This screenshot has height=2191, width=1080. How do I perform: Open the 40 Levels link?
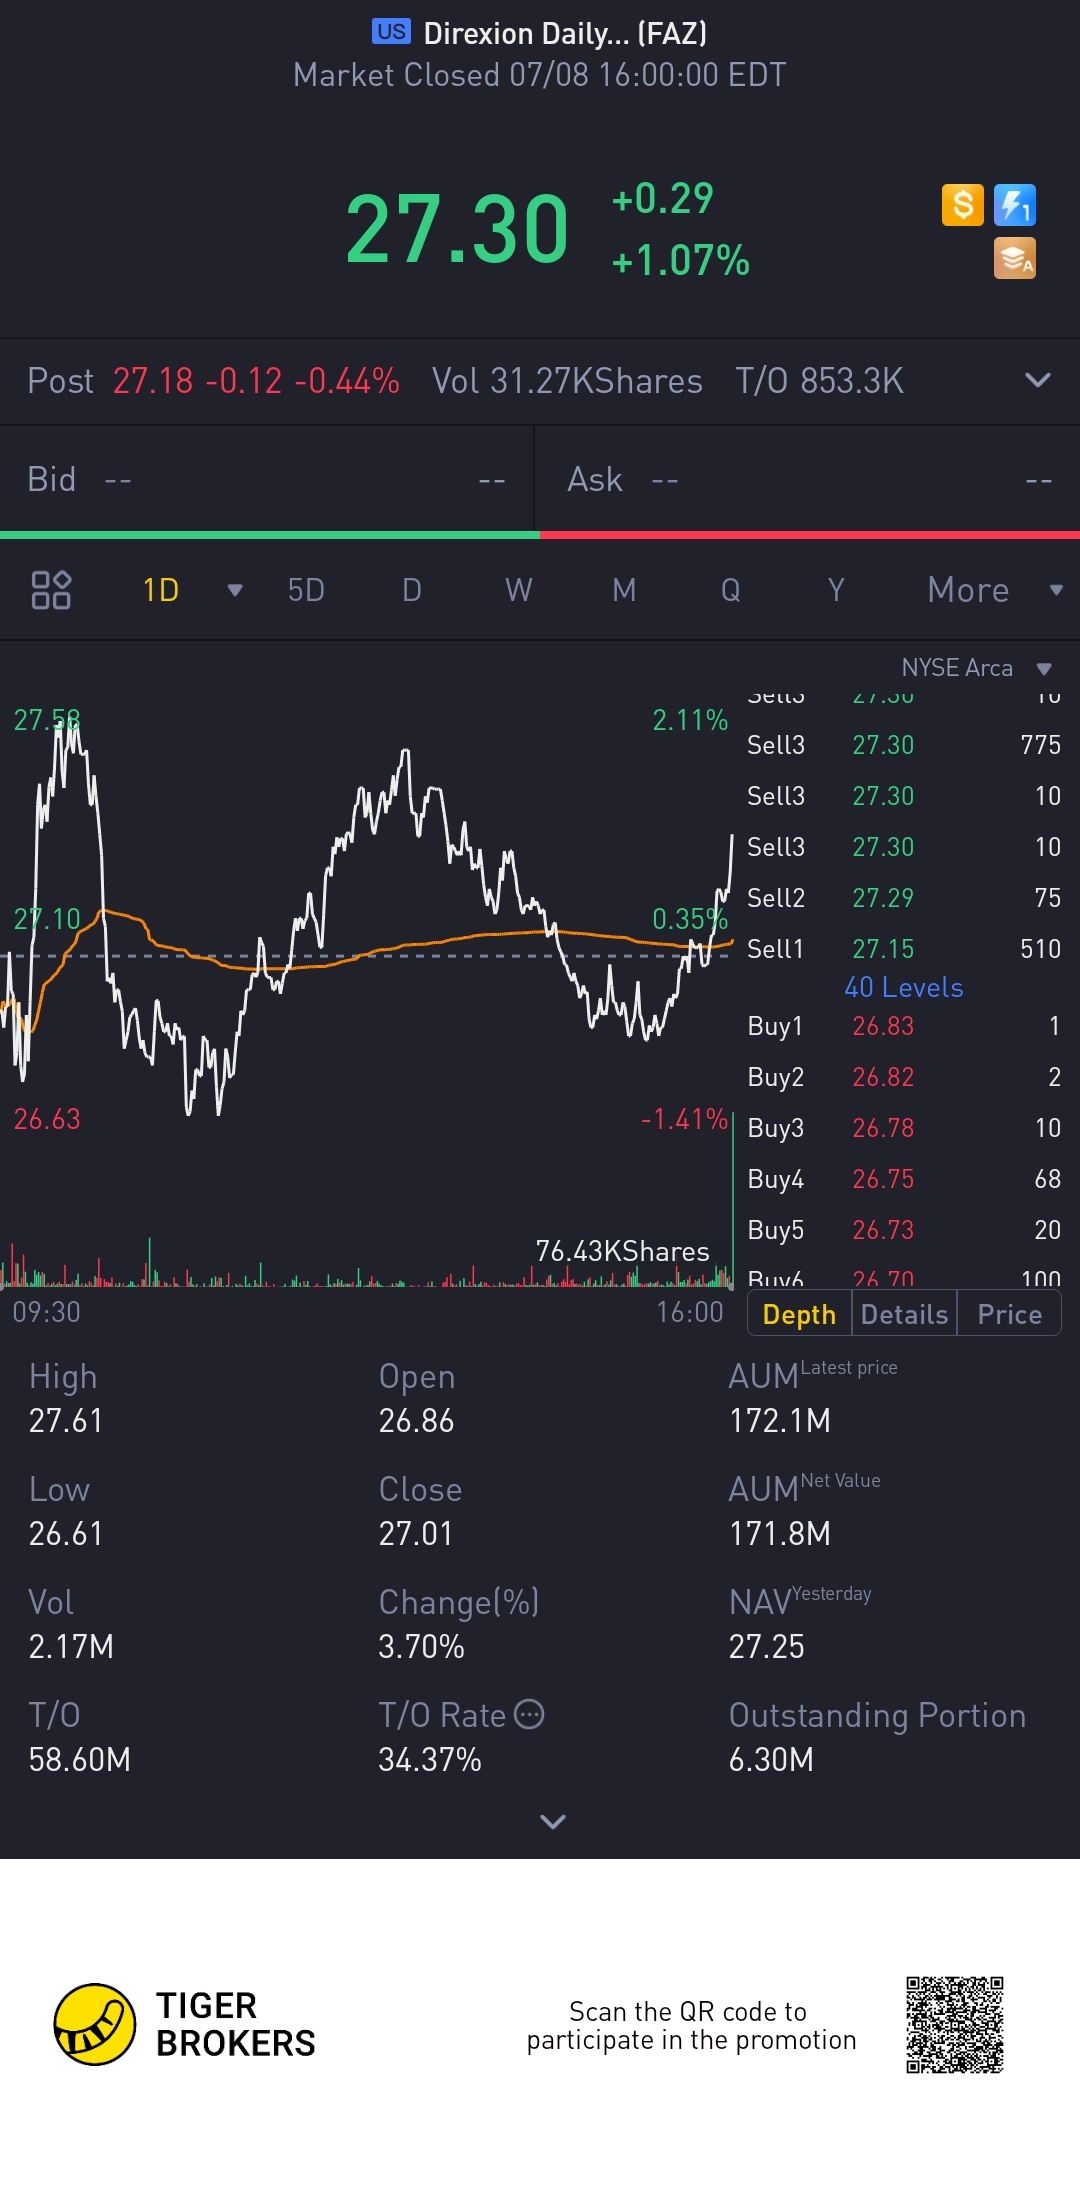(x=903, y=988)
